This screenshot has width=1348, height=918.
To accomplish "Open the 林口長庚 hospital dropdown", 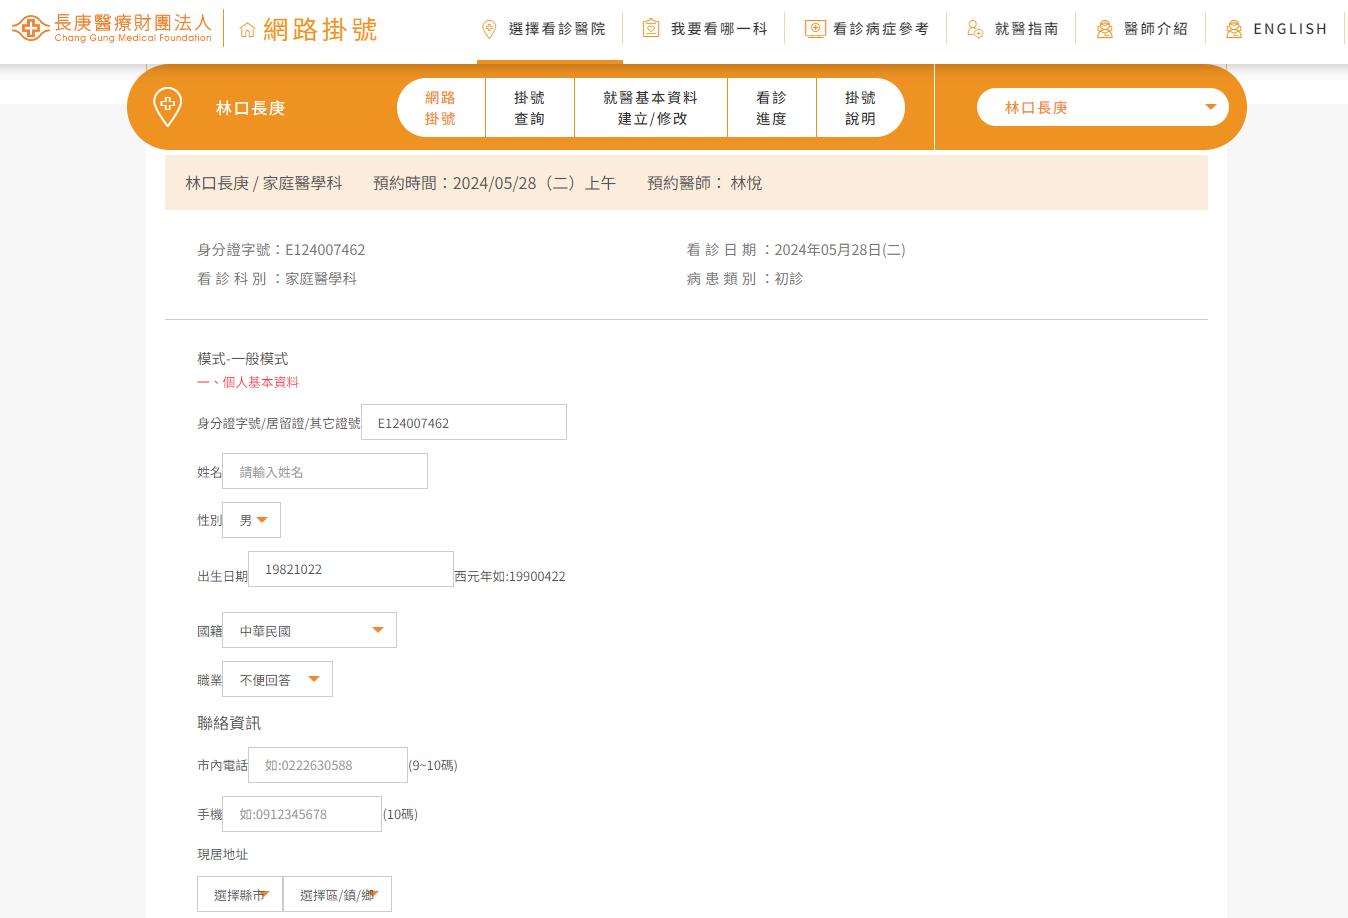I will (1102, 107).
